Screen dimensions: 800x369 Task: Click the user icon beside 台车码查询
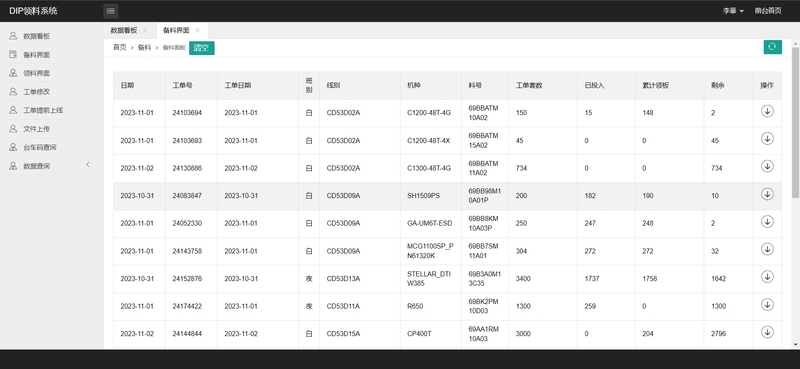tap(13, 147)
